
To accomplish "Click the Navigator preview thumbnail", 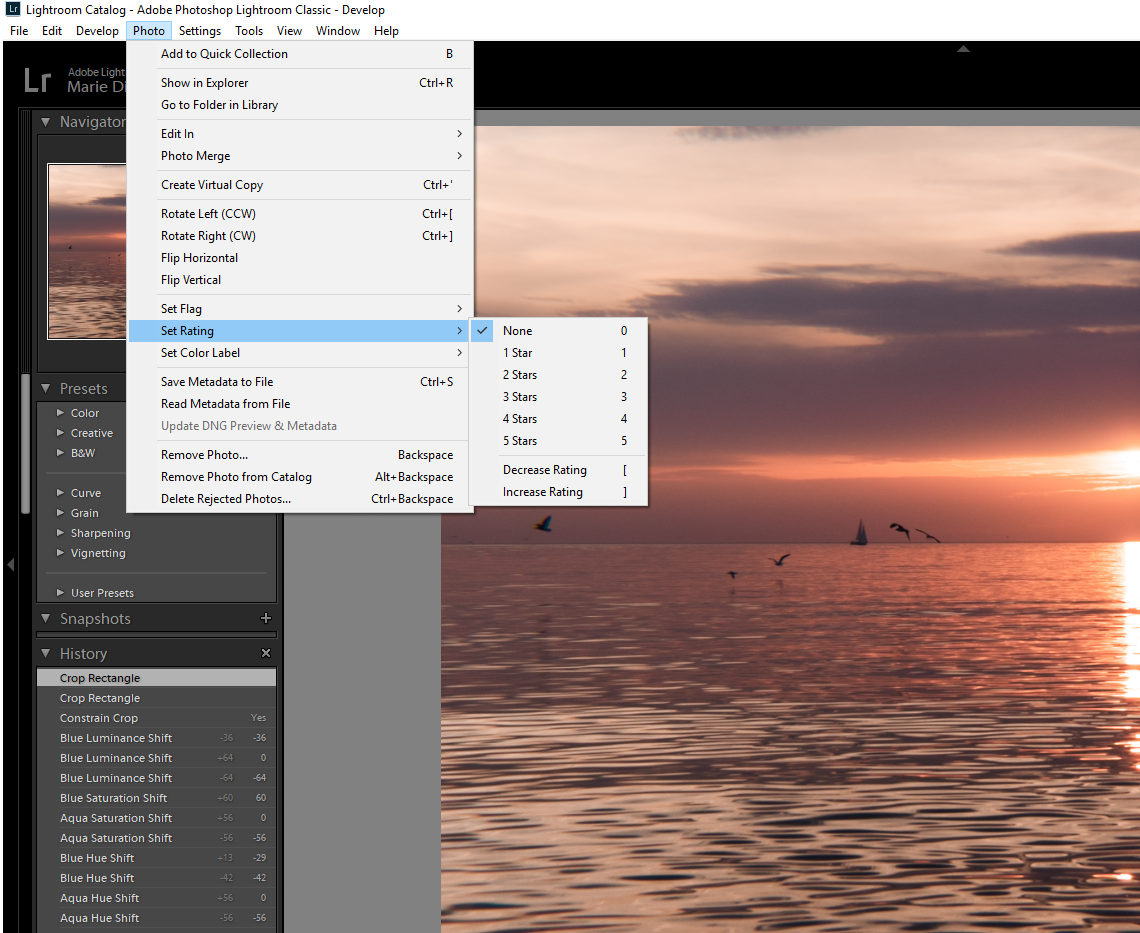I will 88,250.
